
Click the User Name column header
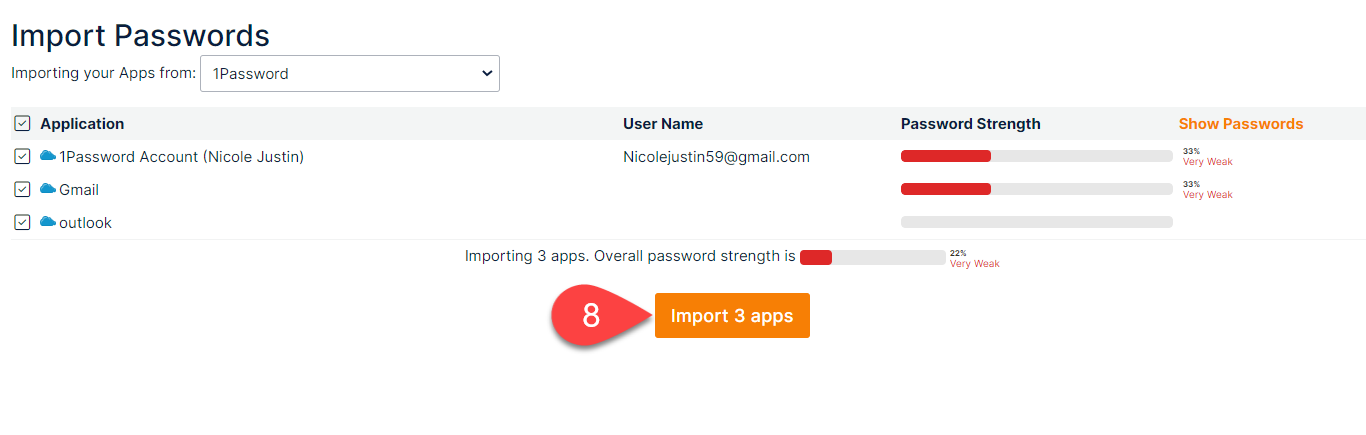coord(663,124)
